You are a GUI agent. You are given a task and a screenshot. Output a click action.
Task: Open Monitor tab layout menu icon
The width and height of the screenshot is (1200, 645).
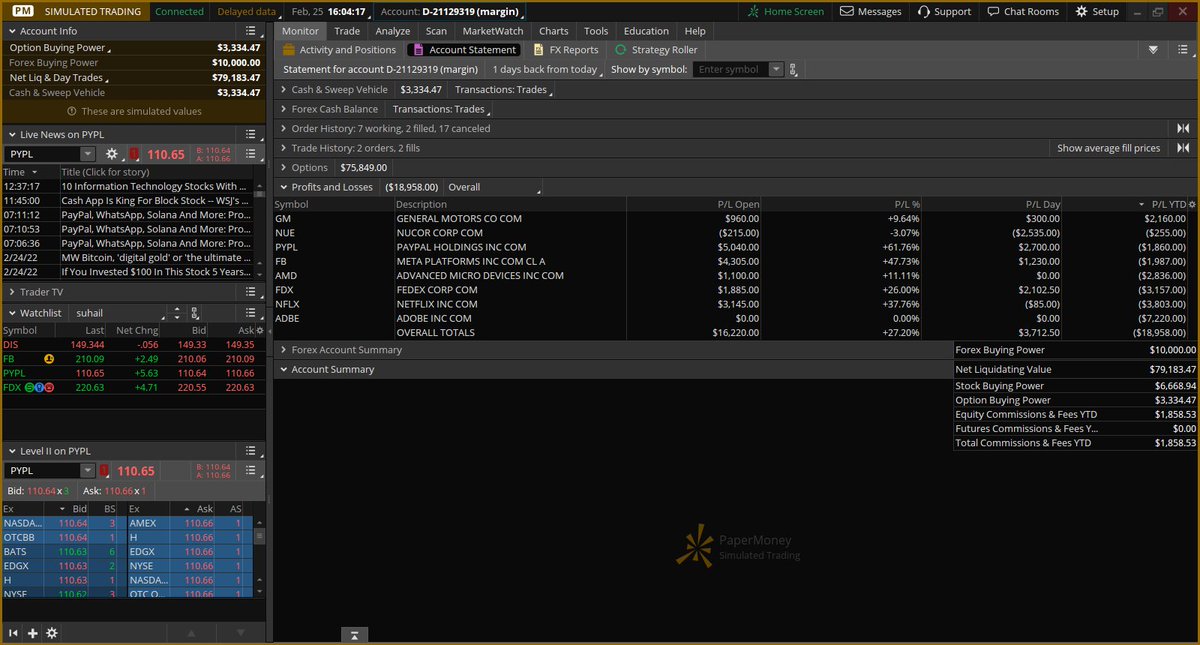(x=1185, y=50)
